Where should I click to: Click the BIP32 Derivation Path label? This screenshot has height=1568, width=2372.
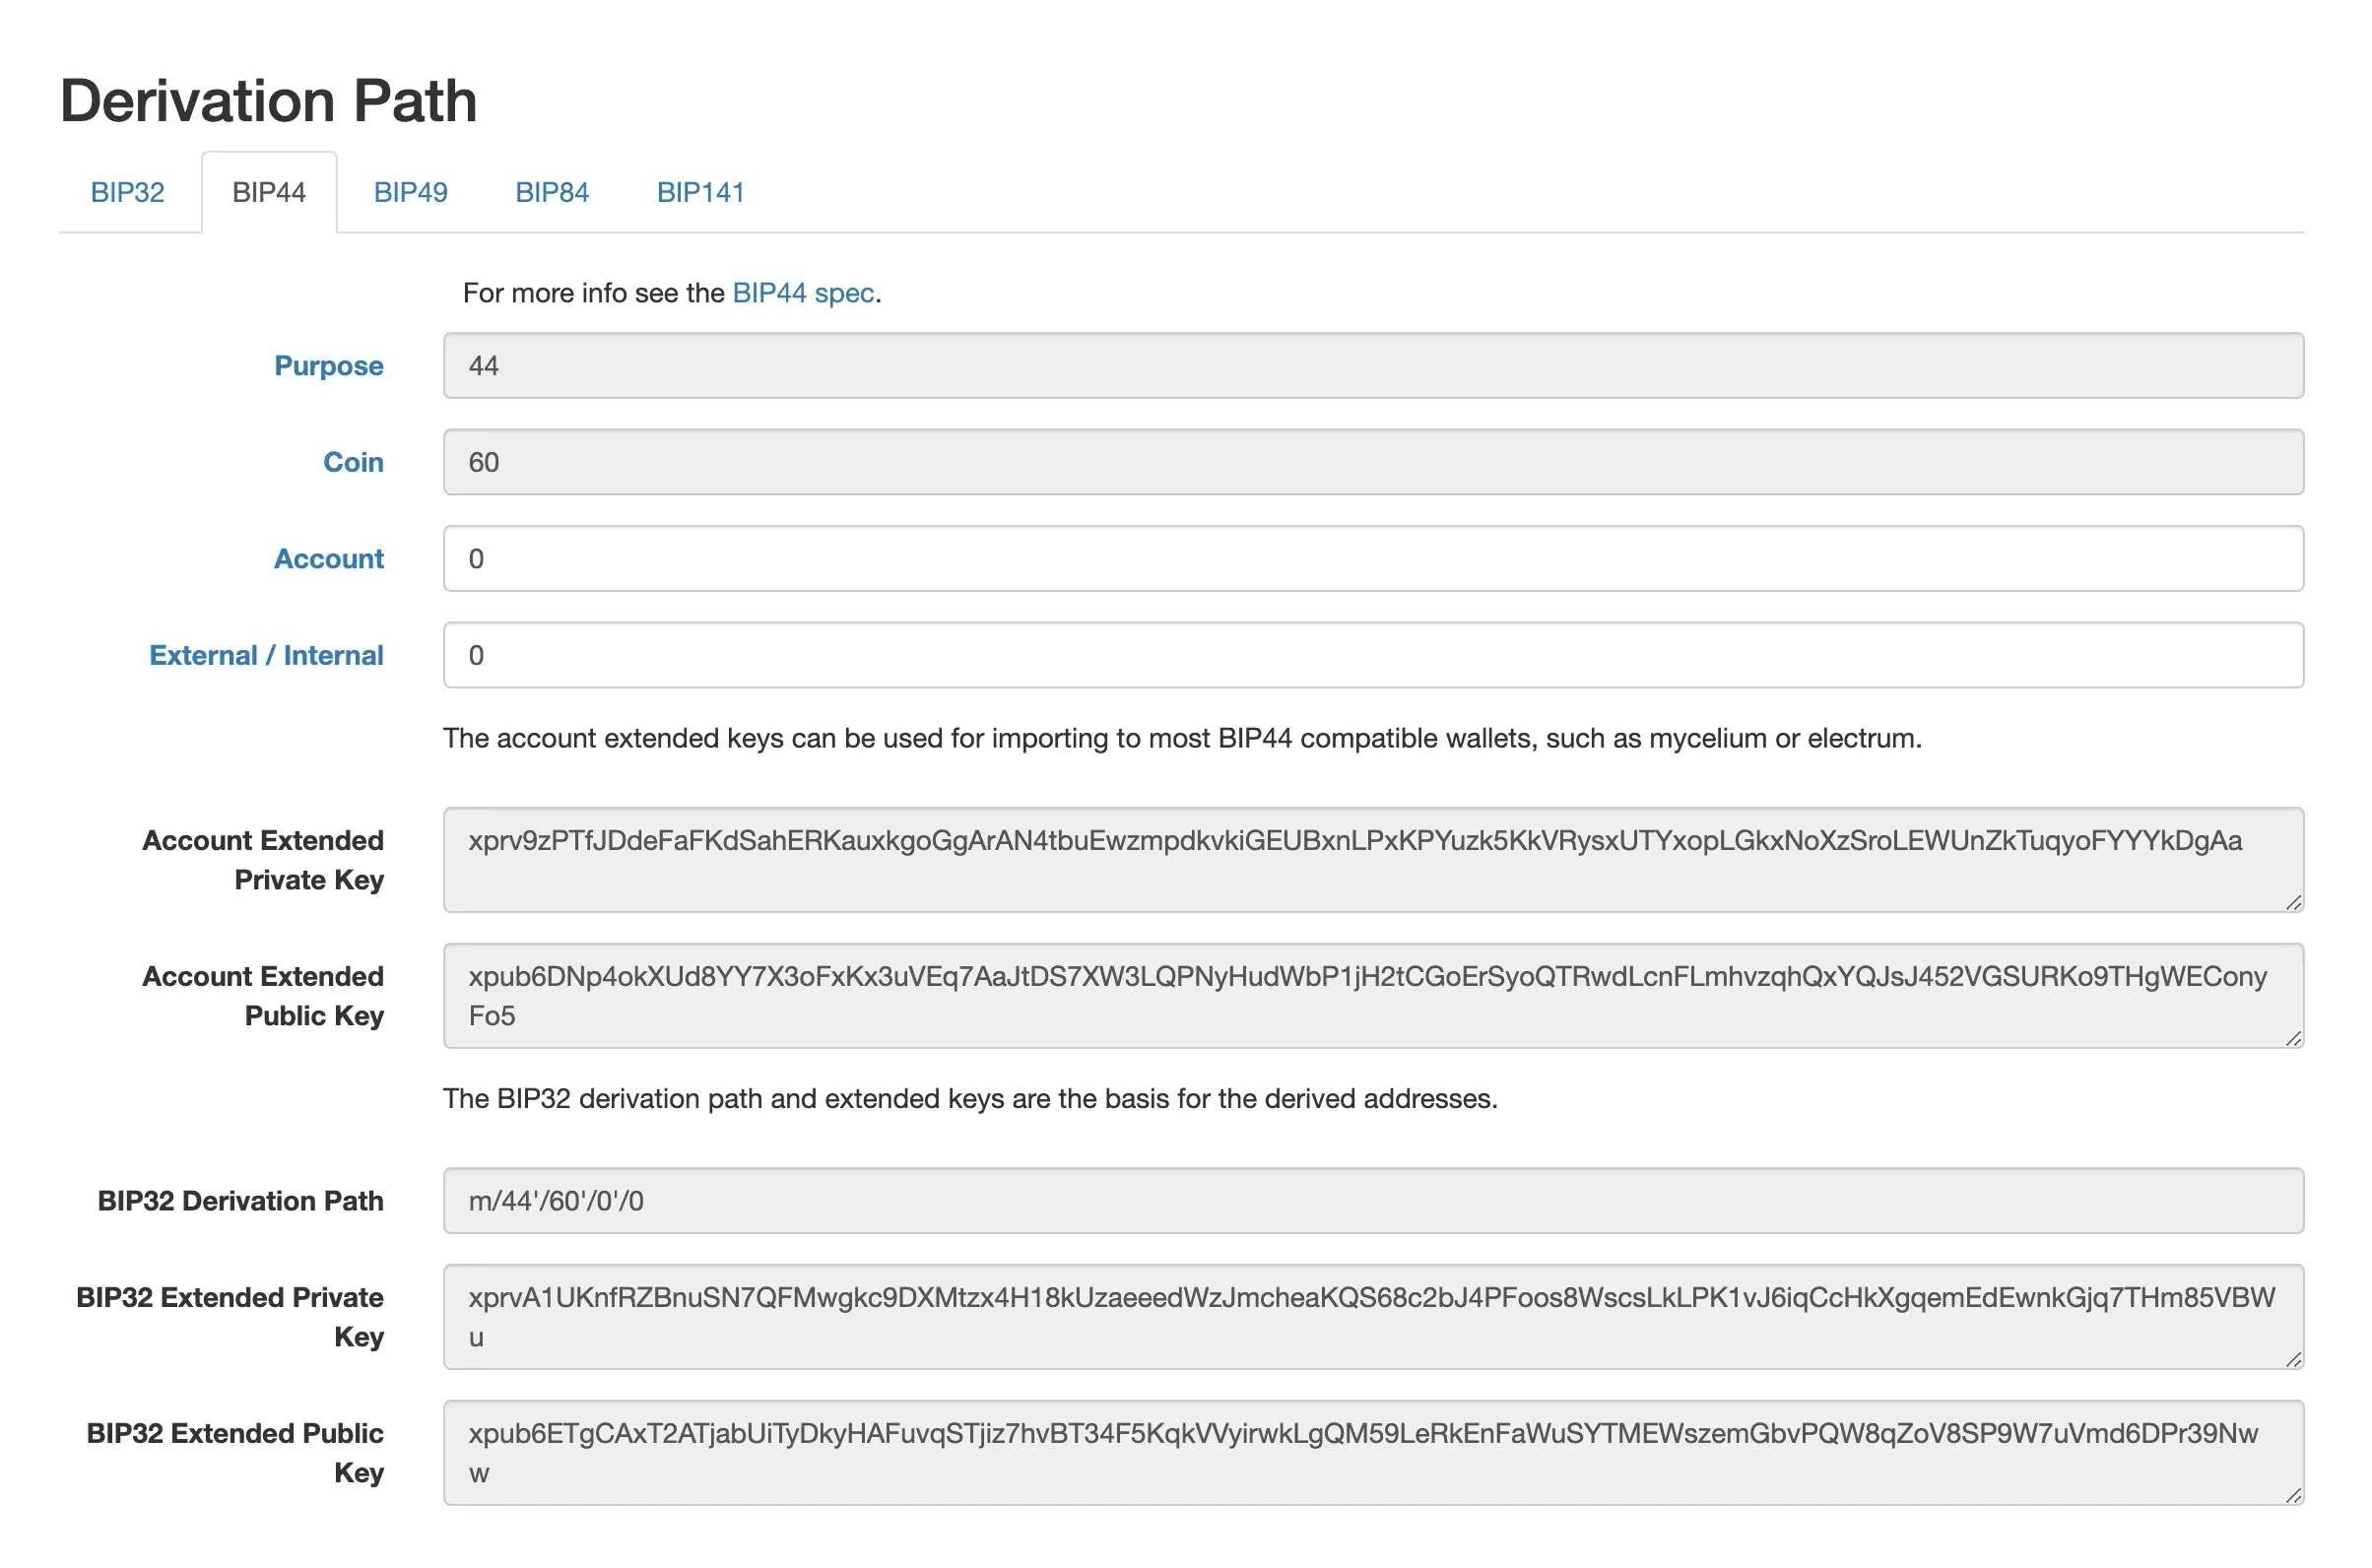point(241,1201)
